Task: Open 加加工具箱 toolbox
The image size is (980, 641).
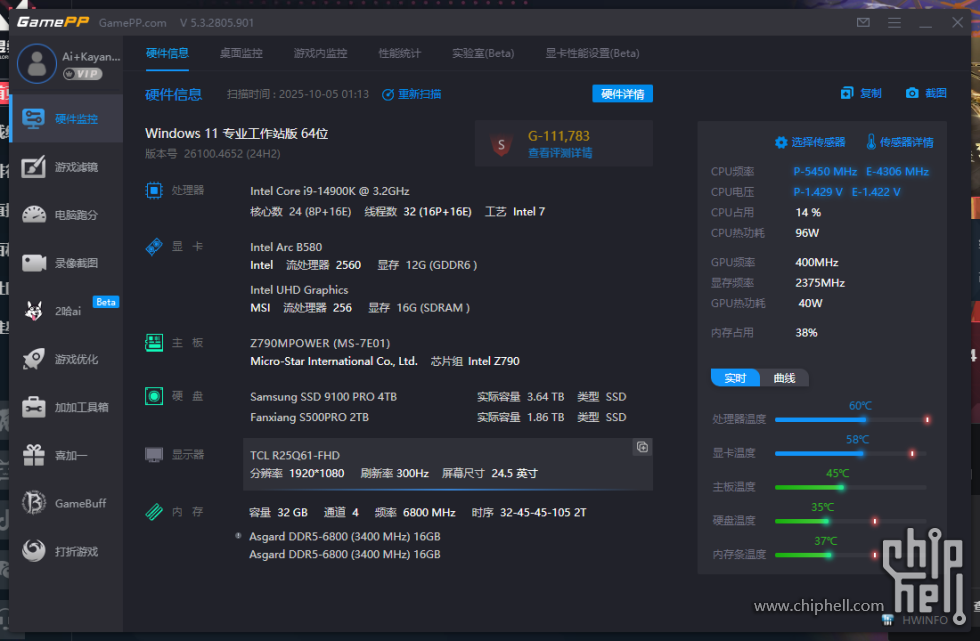Action: click(x=66, y=407)
